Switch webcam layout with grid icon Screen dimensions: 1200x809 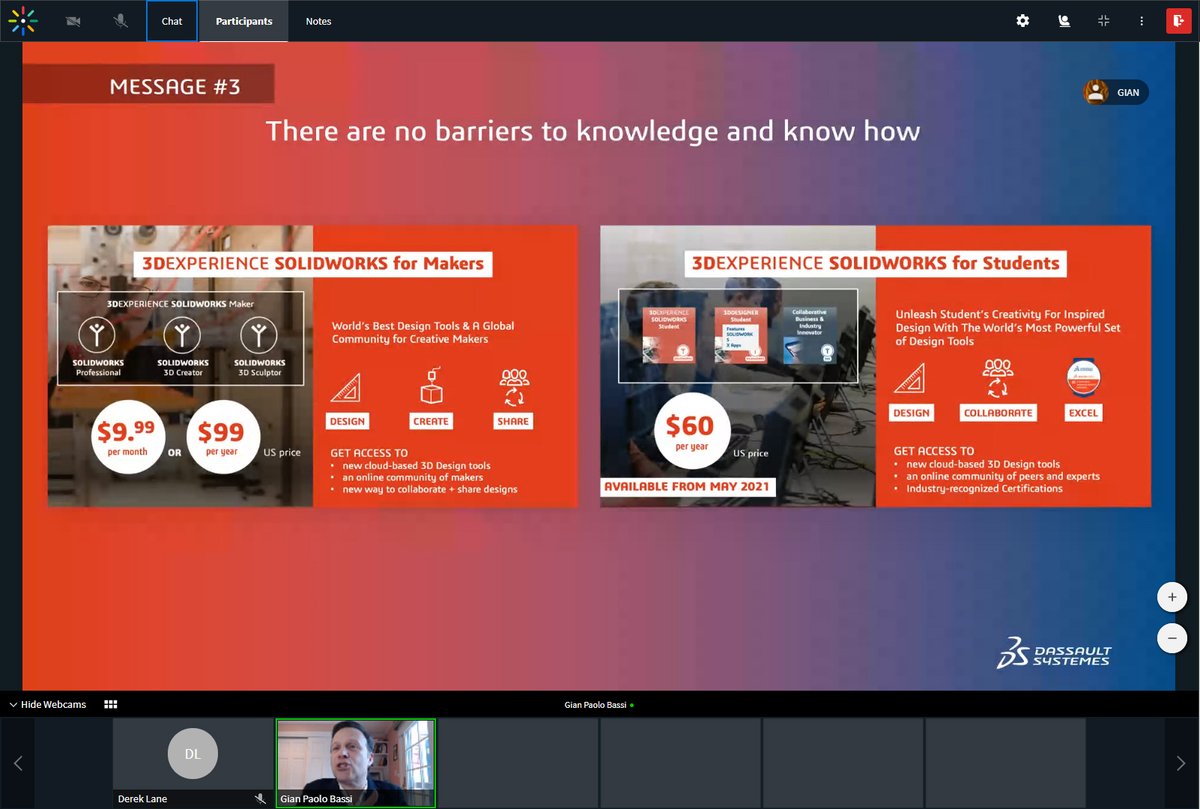(x=111, y=704)
